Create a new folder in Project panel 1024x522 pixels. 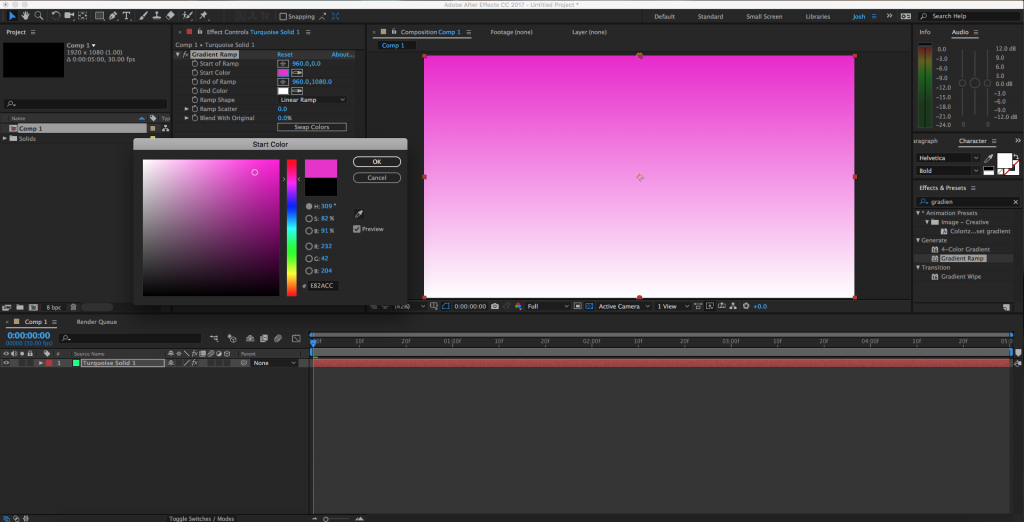tap(20, 307)
